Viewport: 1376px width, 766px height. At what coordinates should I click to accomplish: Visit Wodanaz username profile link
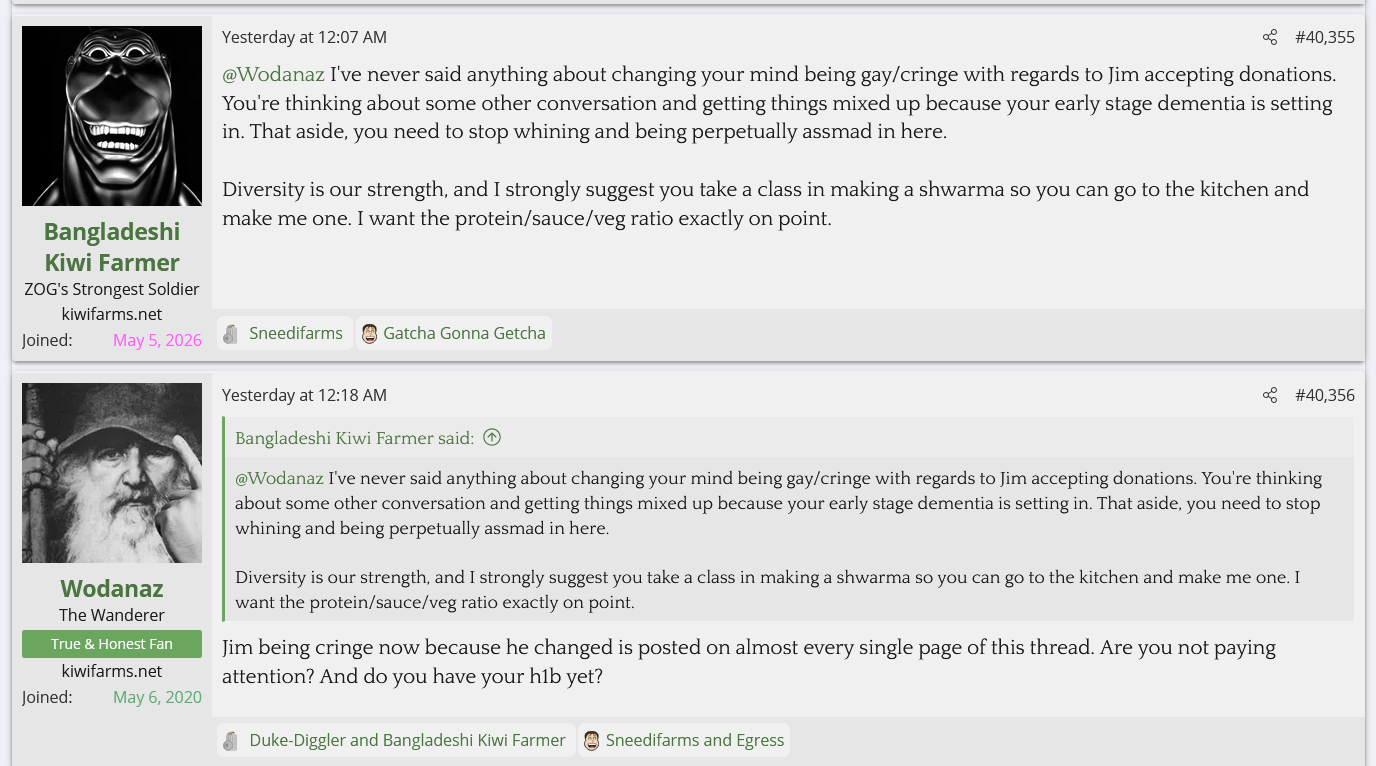click(x=112, y=588)
